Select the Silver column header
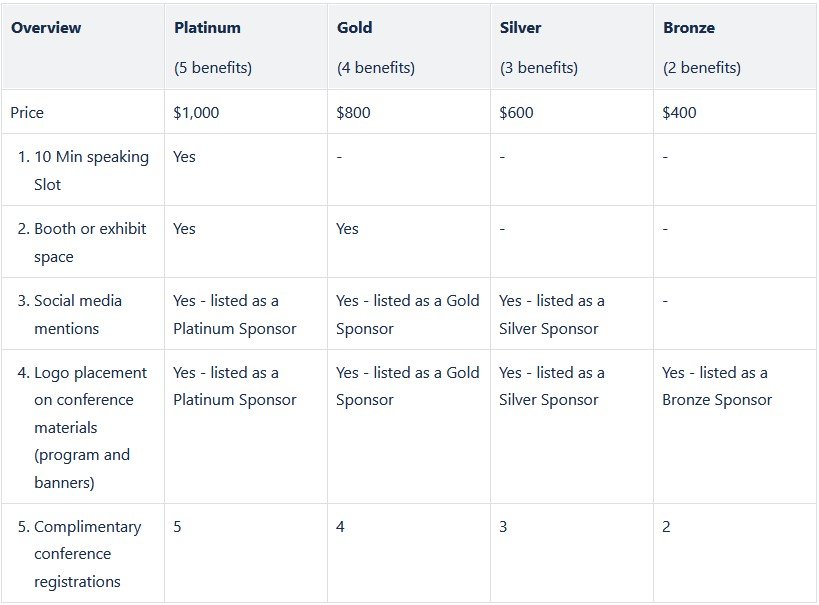 (521, 28)
